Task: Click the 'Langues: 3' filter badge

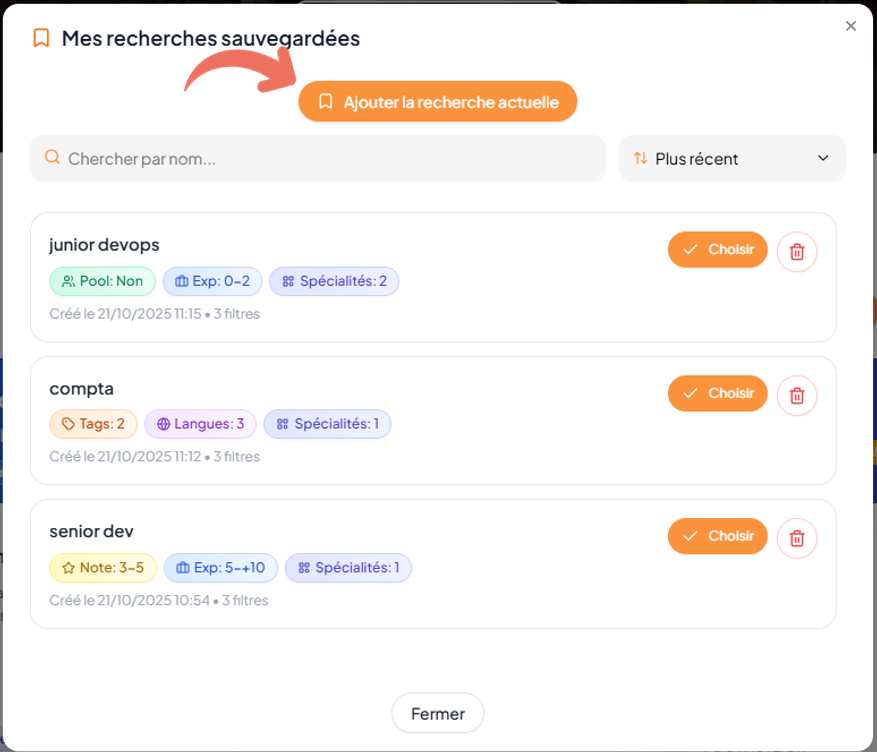Action: click(x=200, y=424)
